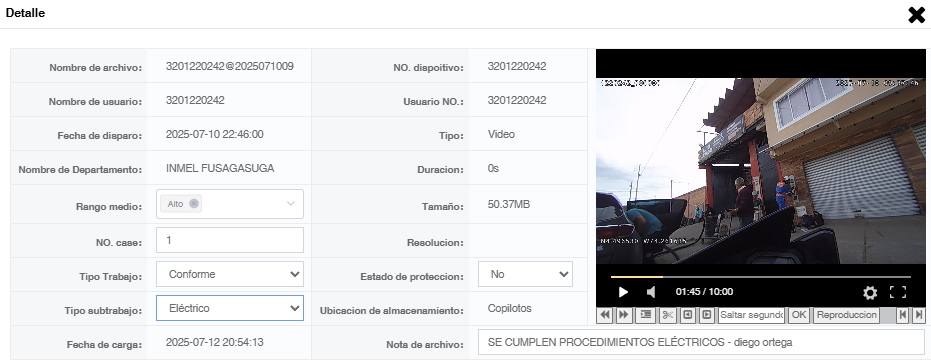
Task: Open the Tipo Trabajo dropdown
Action: click(x=230, y=274)
